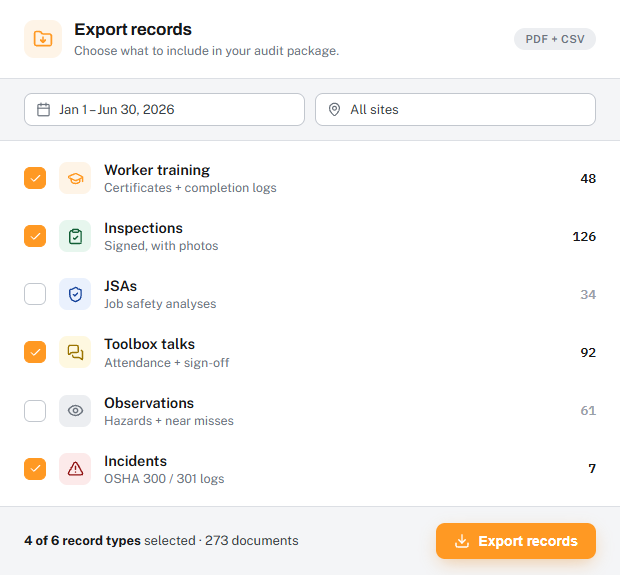Screen dimensions: 620x575
Task: Click the Inspections title
Action: (144, 228)
